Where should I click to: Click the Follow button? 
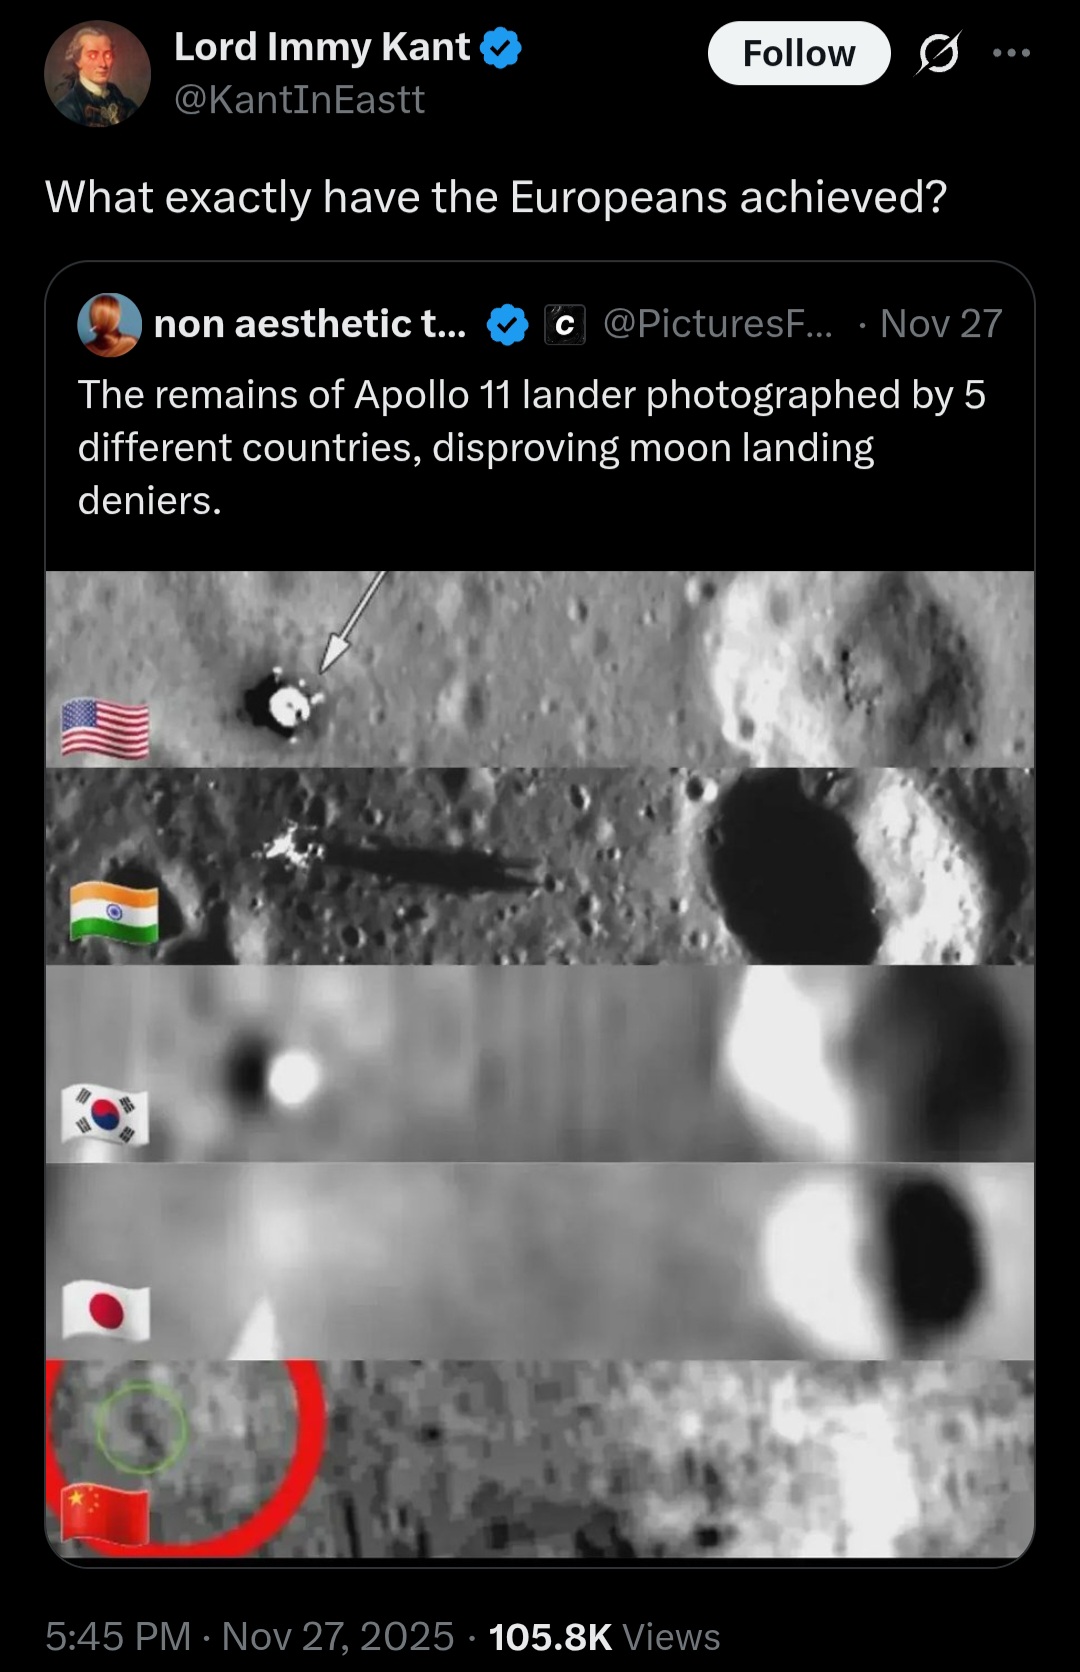[x=799, y=53]
